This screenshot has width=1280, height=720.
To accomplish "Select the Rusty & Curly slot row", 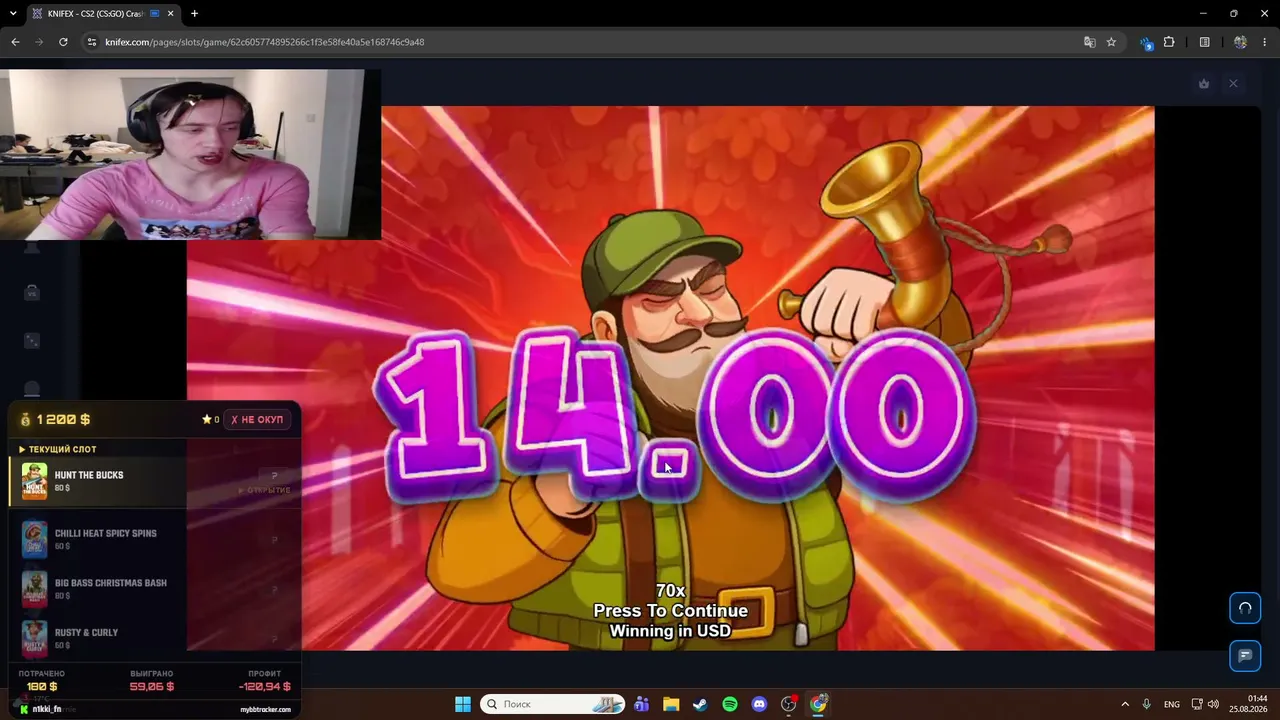I will 155,638.
